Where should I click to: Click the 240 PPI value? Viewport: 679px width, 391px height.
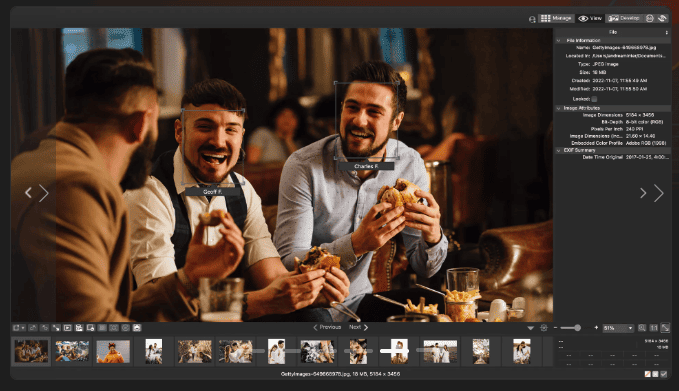coord(634,129)
